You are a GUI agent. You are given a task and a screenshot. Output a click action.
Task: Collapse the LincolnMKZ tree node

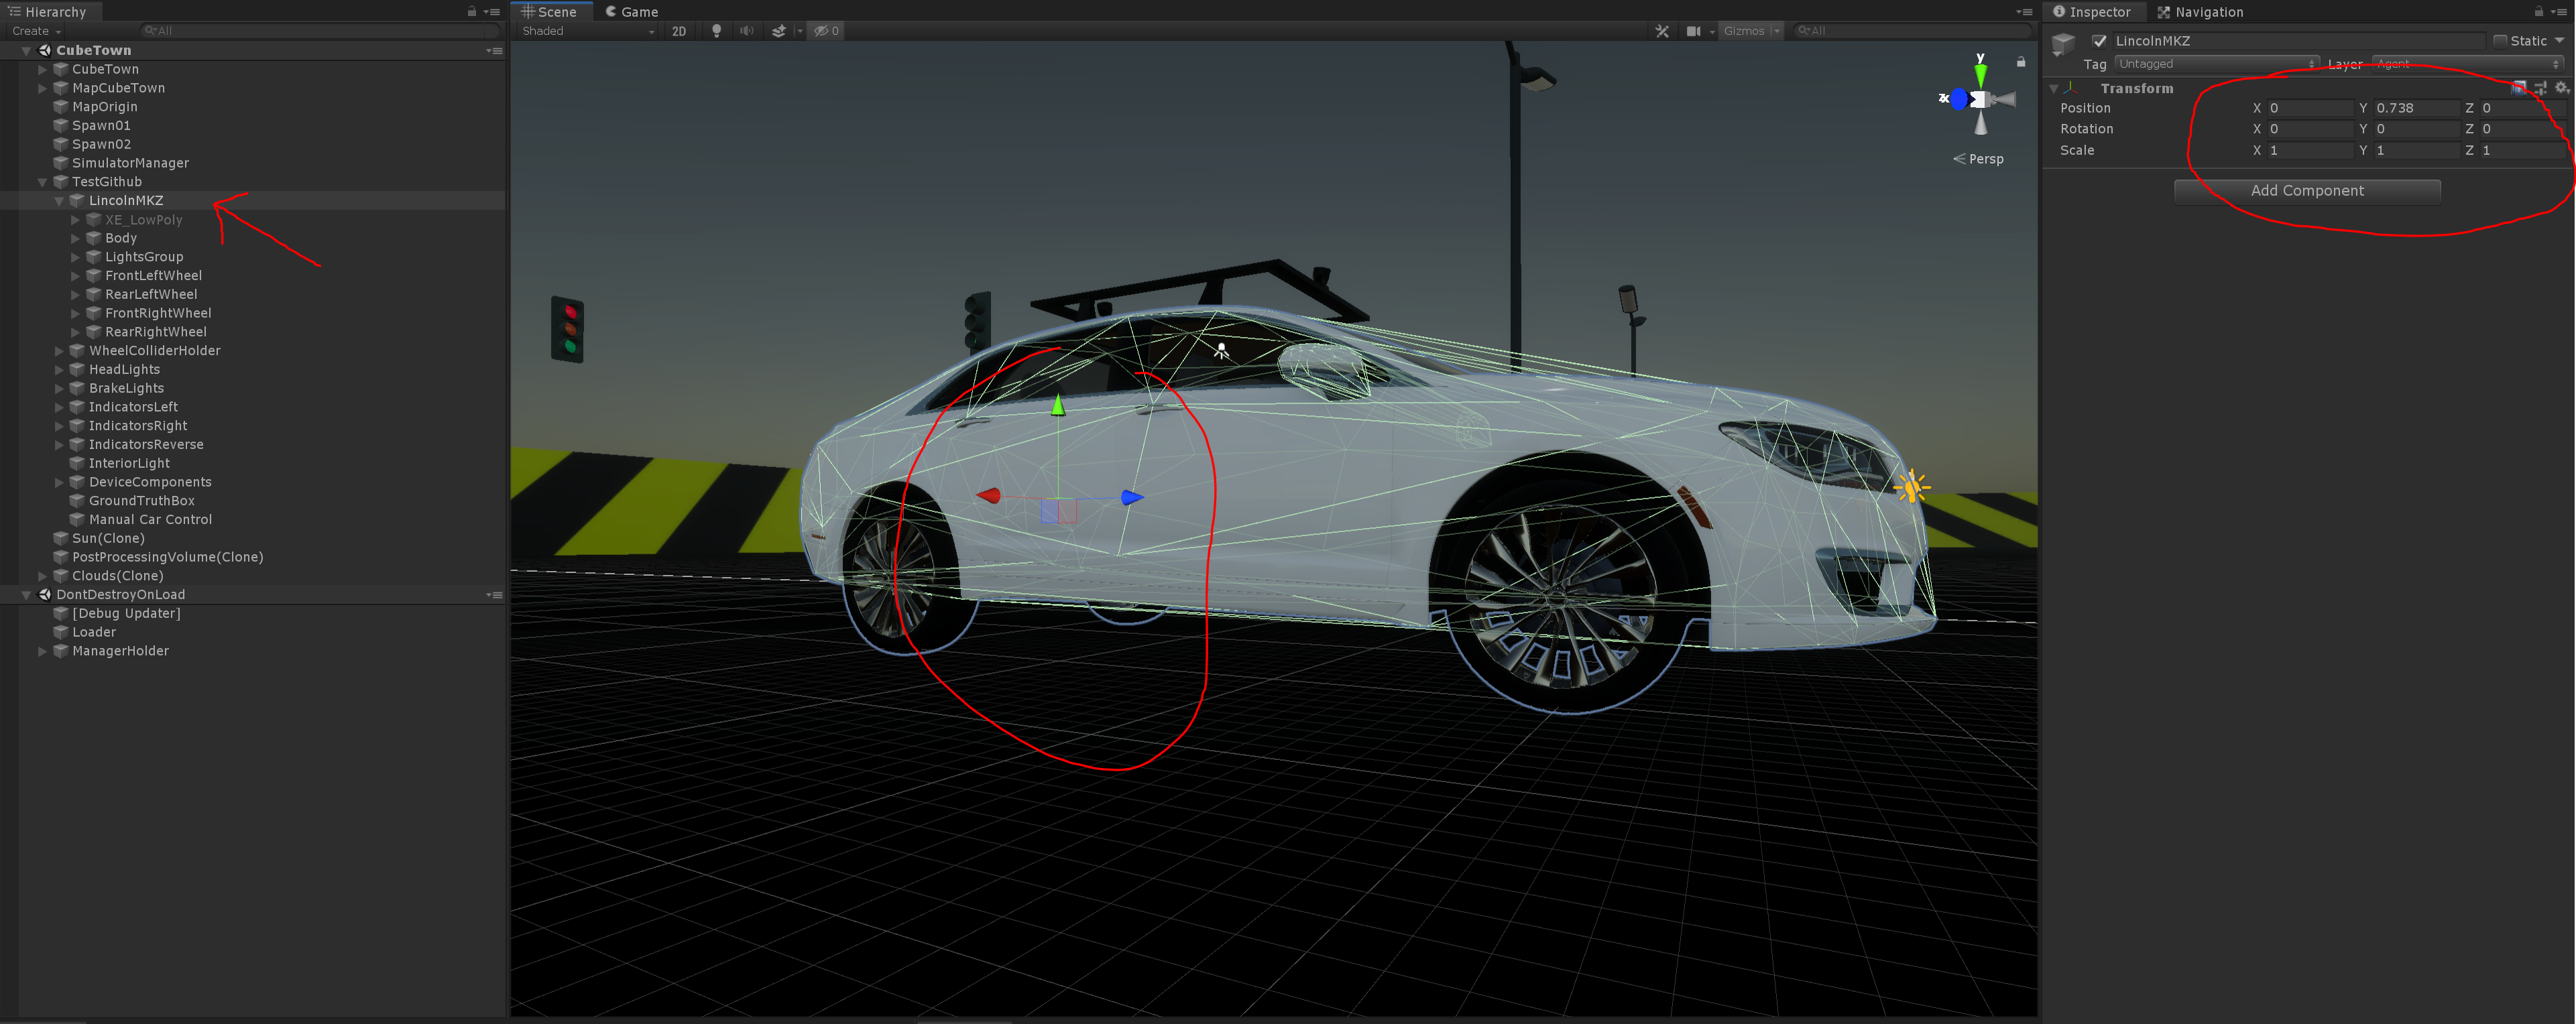(59, 201)
